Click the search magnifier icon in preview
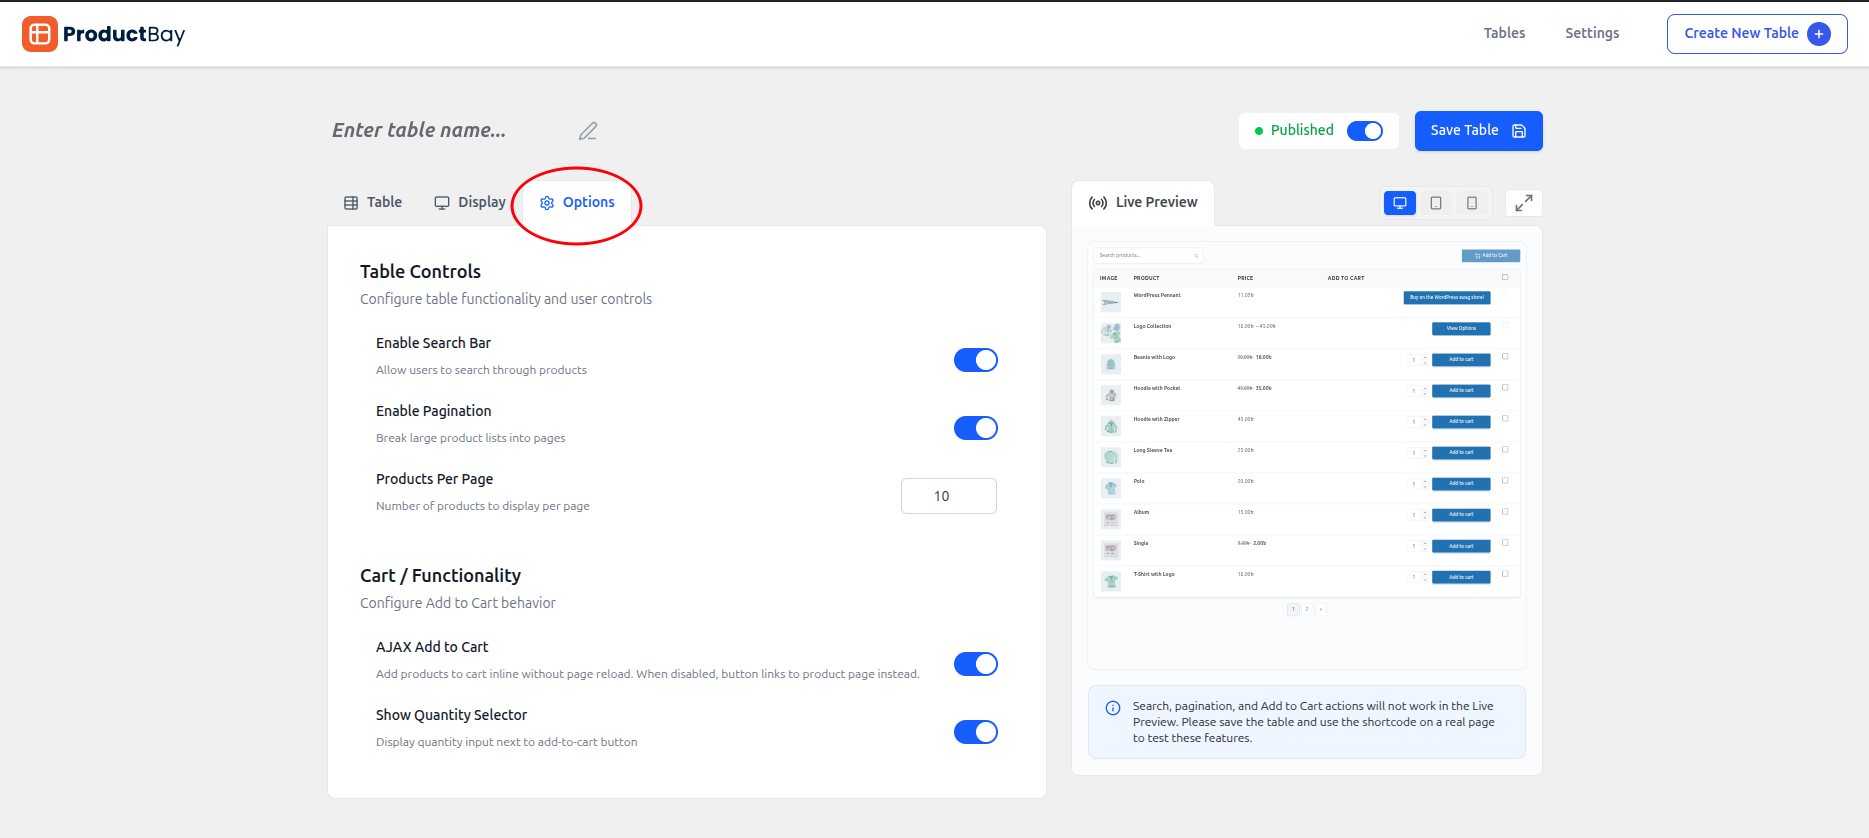Screen dimensions: 1869x838 pyautogui.click(x=1196, y=256)
